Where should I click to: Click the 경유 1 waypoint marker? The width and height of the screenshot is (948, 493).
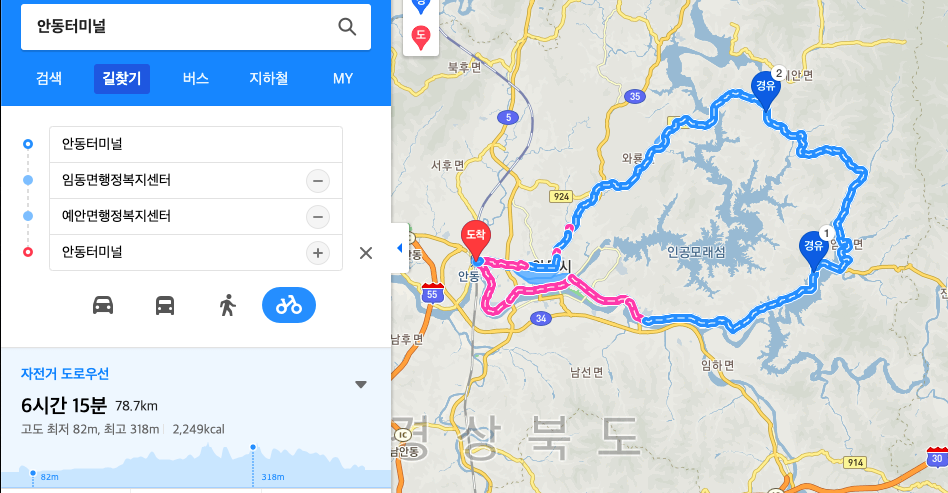[x=814, y=250]
